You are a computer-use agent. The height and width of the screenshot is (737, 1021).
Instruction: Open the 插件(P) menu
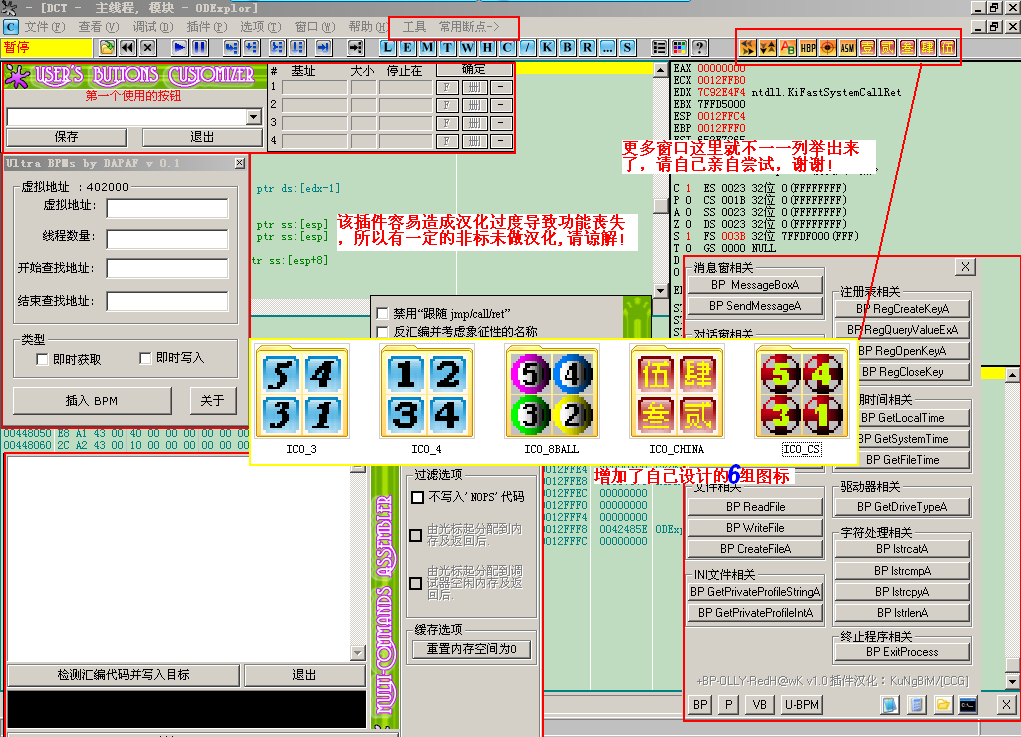pos(206,27)
